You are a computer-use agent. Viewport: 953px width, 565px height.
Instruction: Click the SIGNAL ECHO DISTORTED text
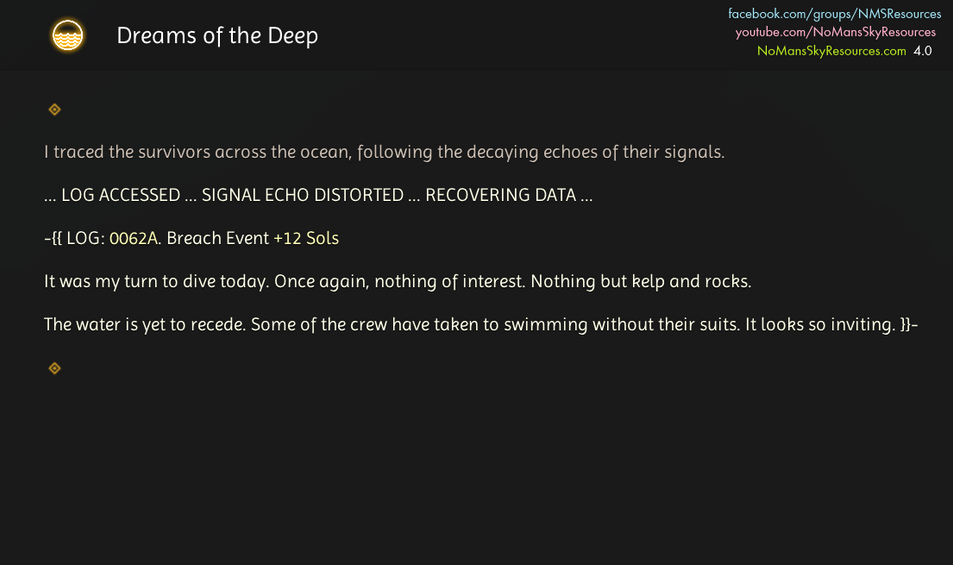tap(303, 195)
